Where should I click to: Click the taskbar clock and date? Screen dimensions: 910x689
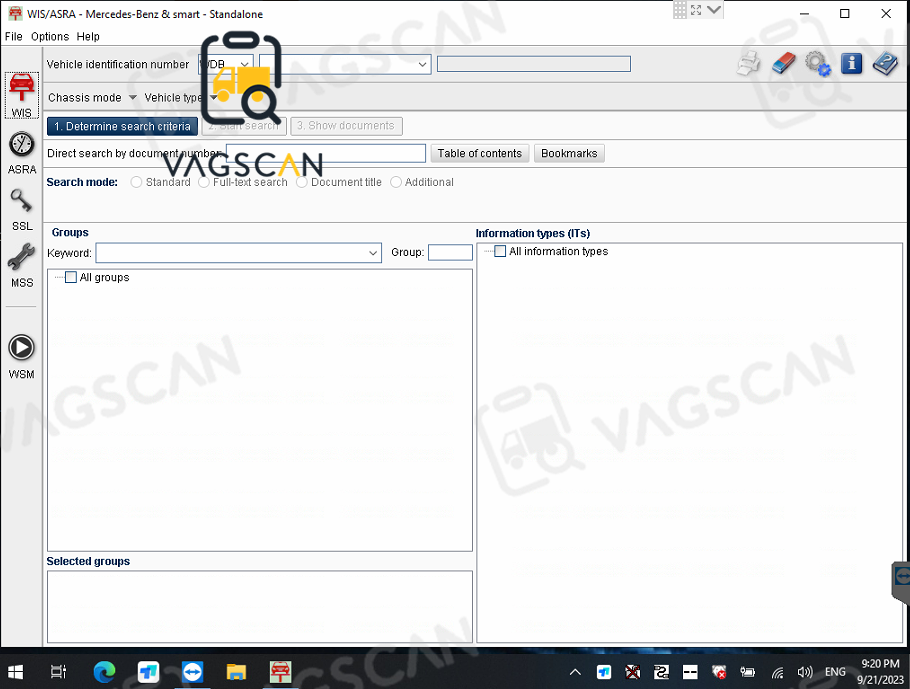880,672
